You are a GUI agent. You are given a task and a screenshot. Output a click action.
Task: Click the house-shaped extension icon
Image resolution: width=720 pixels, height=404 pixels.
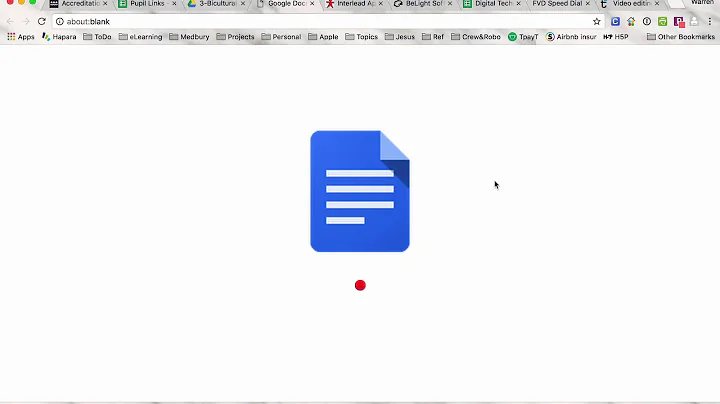[x=631, y=22]
